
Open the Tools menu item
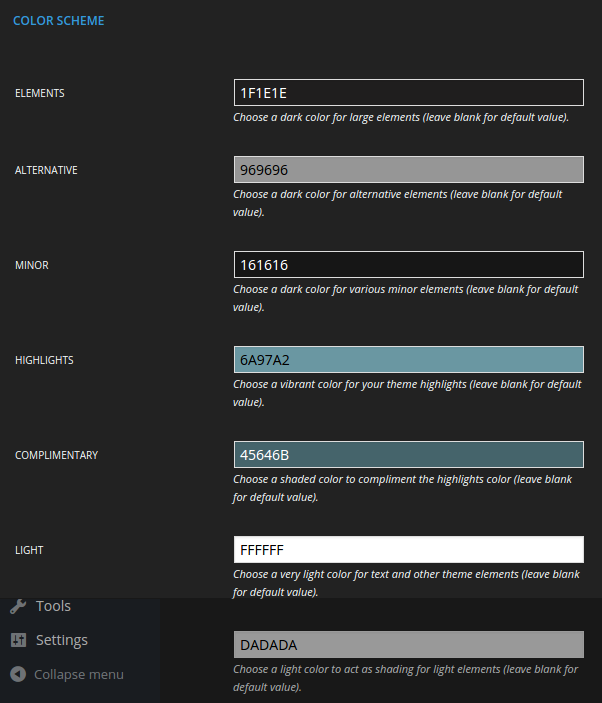[53, 606]
